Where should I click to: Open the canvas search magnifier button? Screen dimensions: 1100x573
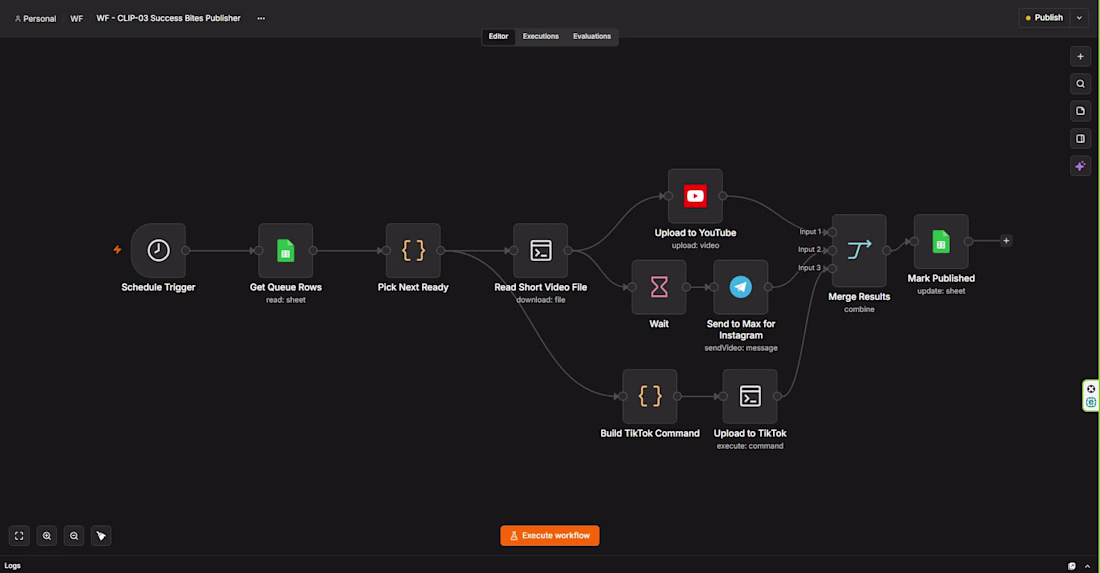click(1080, 83)
